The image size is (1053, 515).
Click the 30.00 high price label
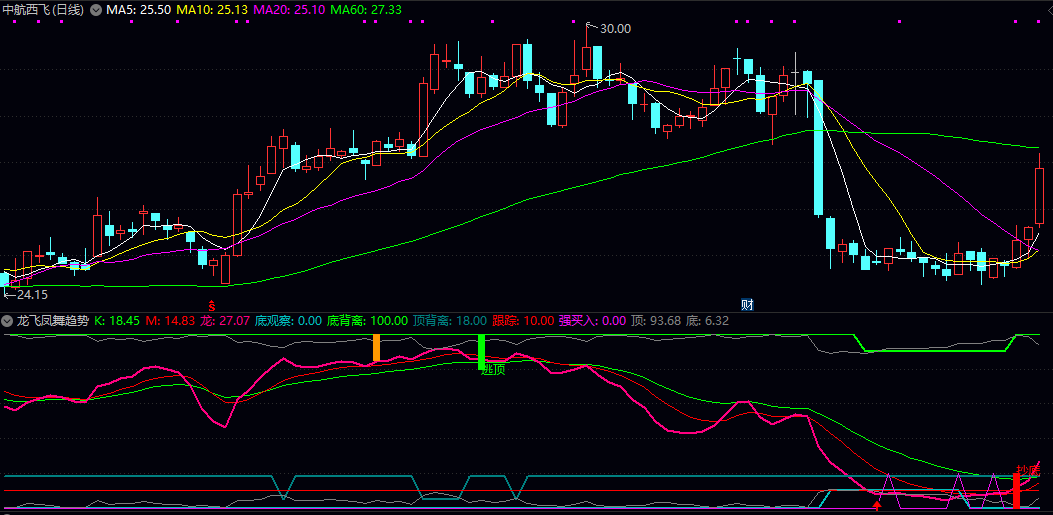614,28
